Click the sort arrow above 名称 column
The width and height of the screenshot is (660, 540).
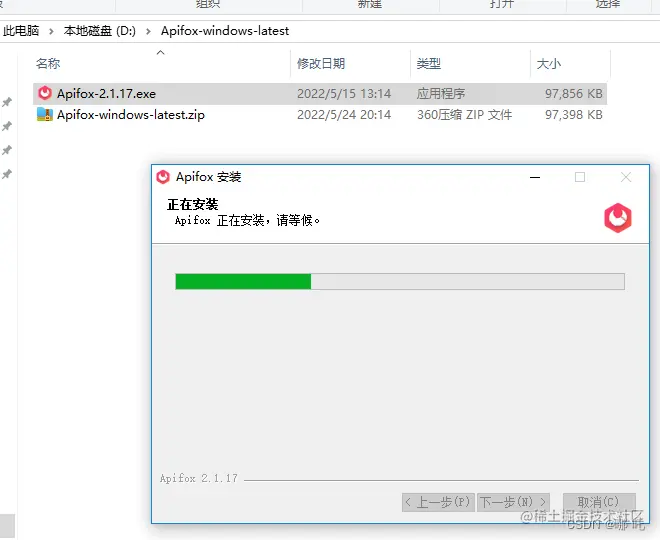tap(160, 52)
